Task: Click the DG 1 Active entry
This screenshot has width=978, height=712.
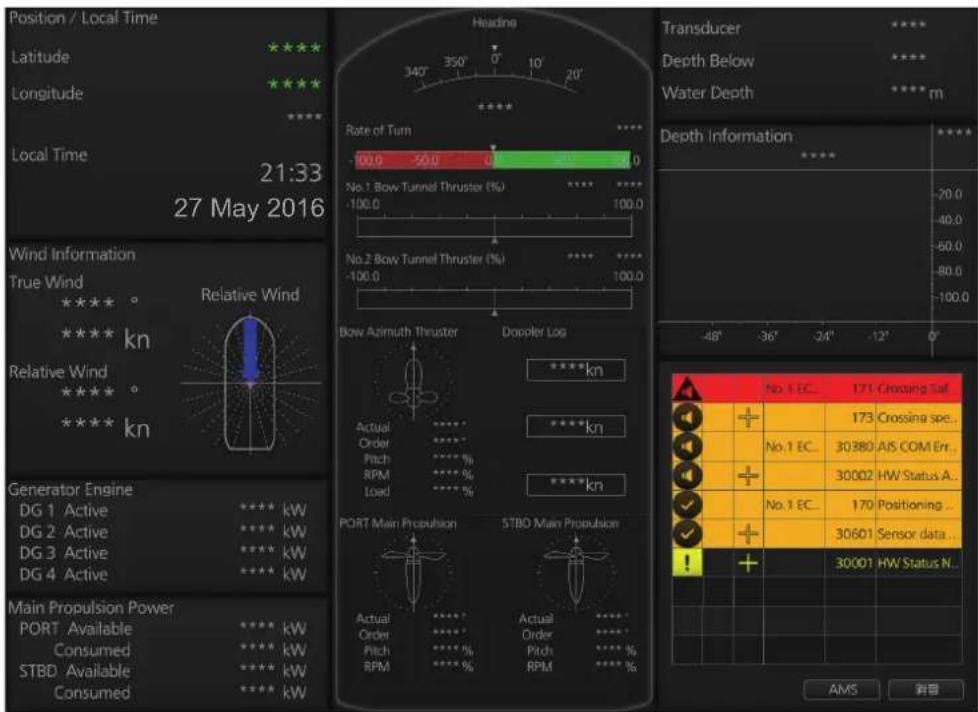Action: (64, 511)
